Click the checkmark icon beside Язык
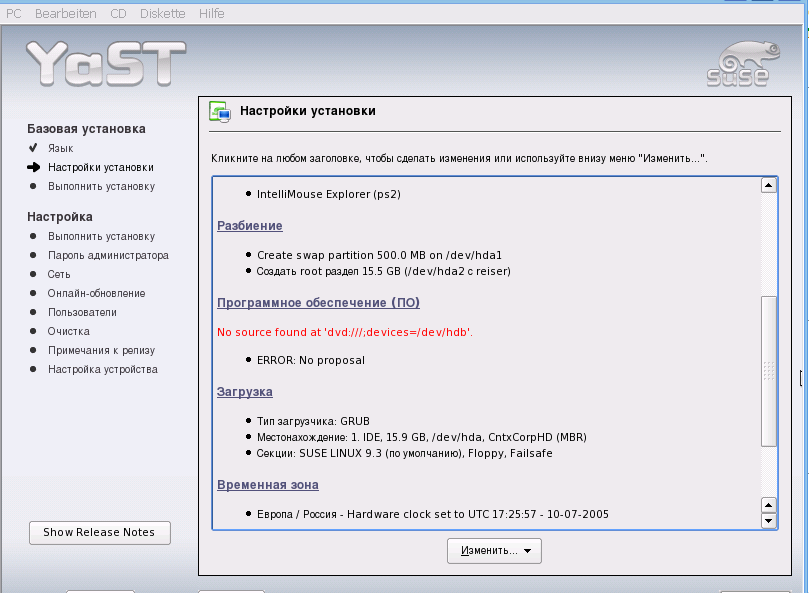This screenshot has width=809, height=593. [x=33, y=148]
